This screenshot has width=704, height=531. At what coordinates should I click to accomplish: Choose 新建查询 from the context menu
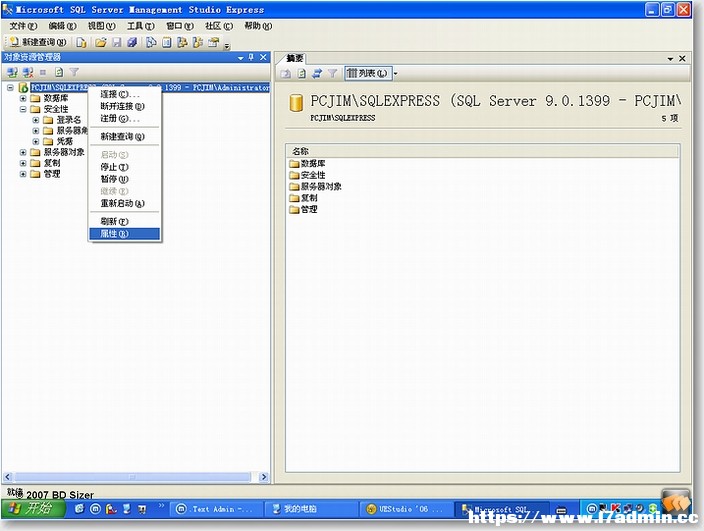(124, 136)
